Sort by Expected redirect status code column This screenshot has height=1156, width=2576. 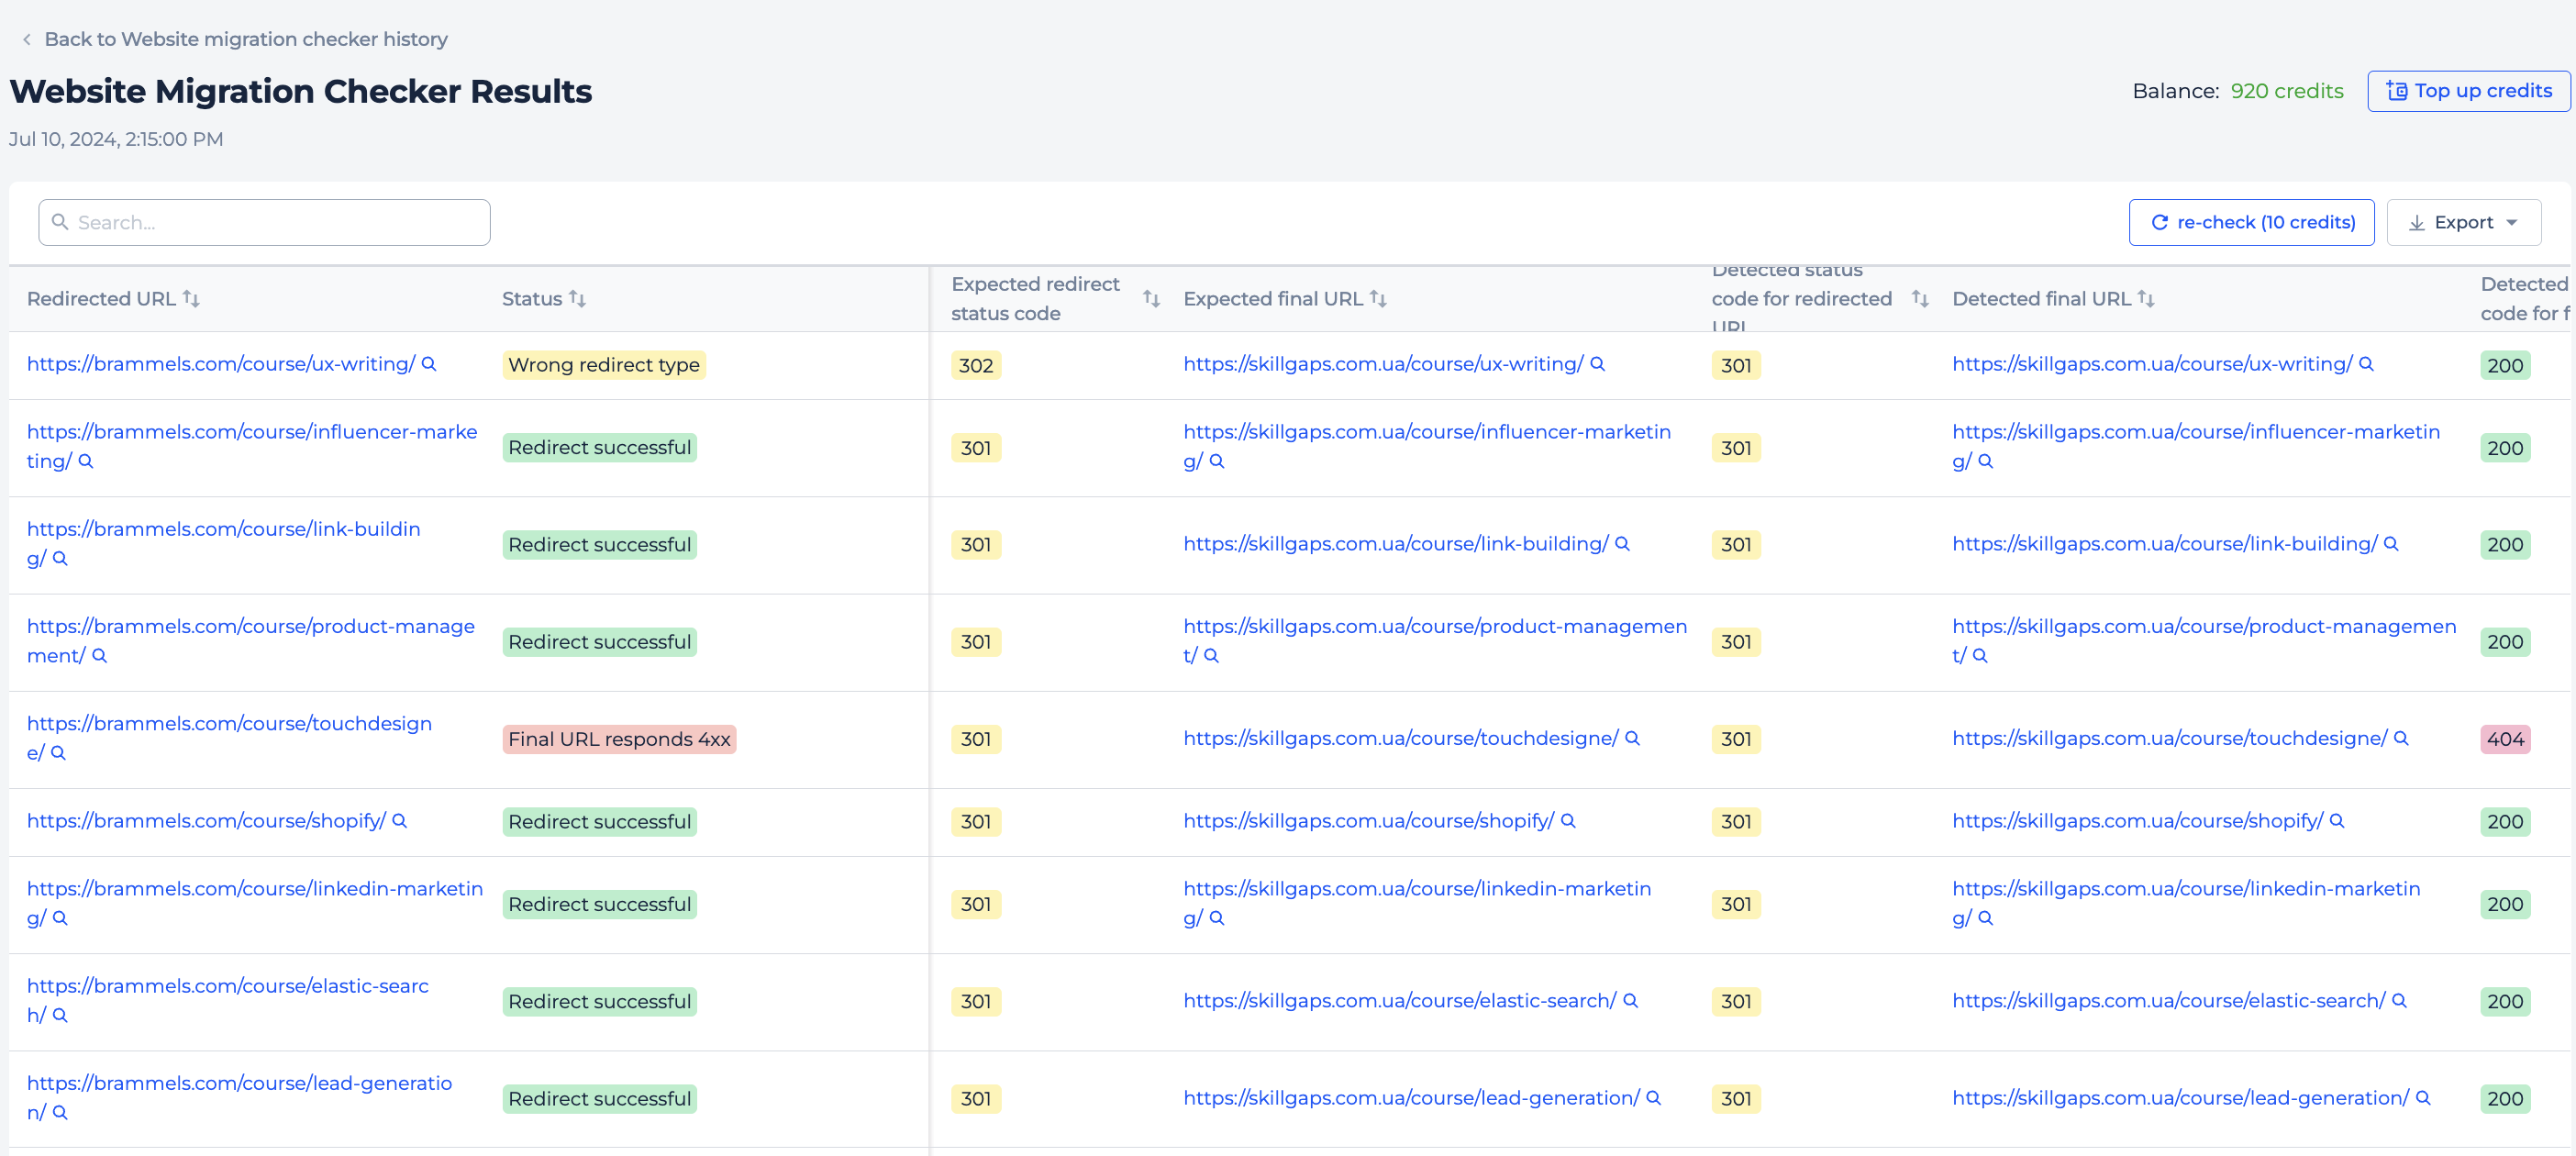pyautogui.click(x=1151, y=298)
